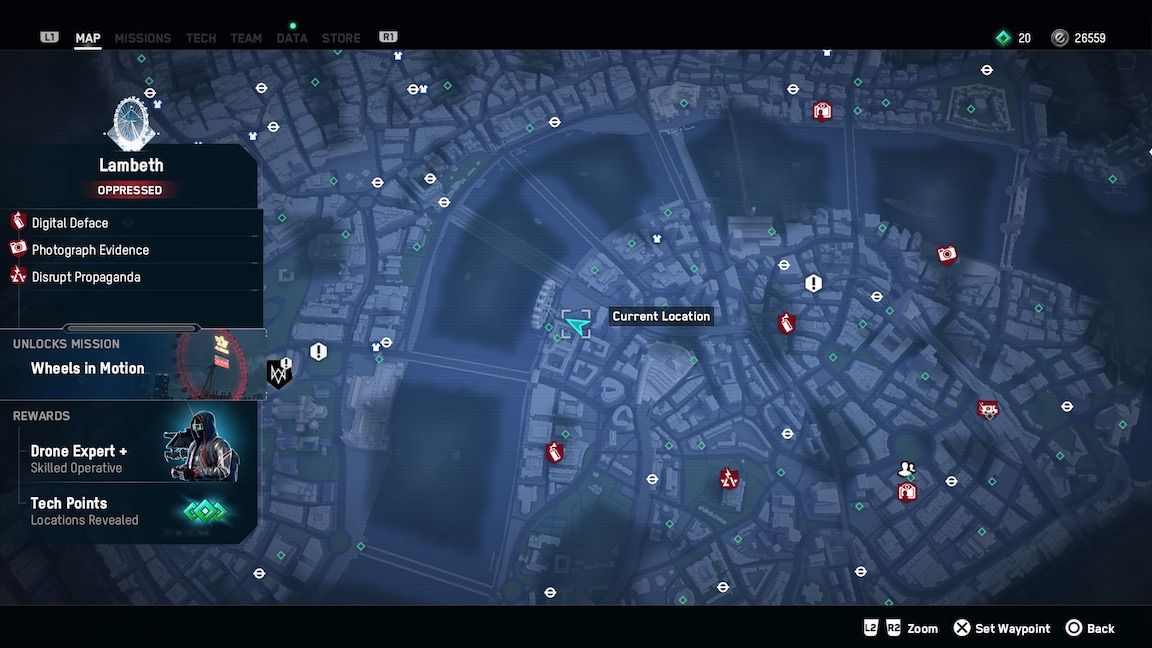Select the red archway marker below the recruit icon
The width and height of the screenshot is (1152, 648).
click(x=907, y=492)
